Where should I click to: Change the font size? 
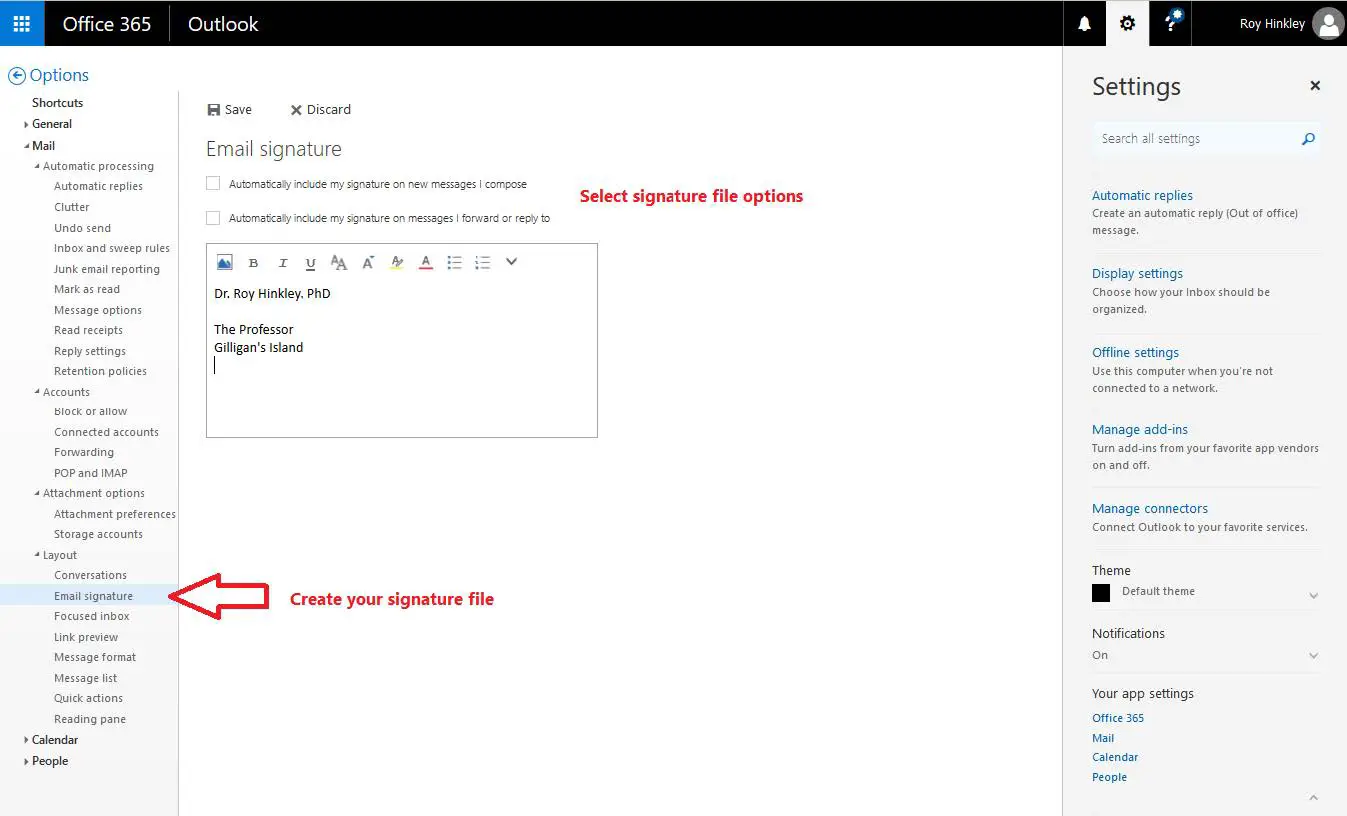pos(367,262)
